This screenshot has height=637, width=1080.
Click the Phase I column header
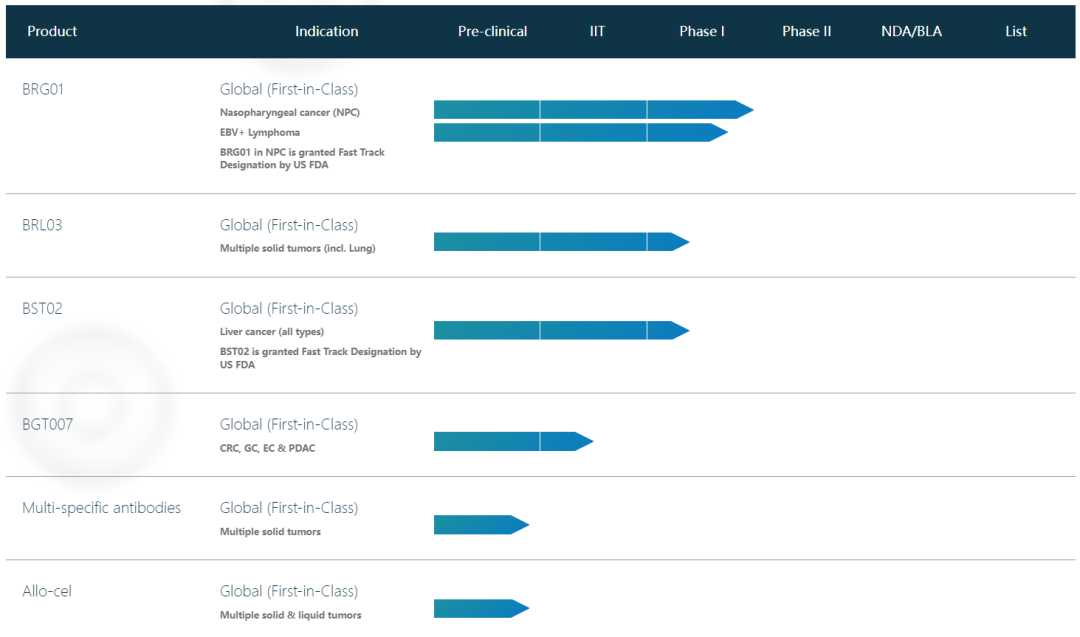tap(702, 31)
